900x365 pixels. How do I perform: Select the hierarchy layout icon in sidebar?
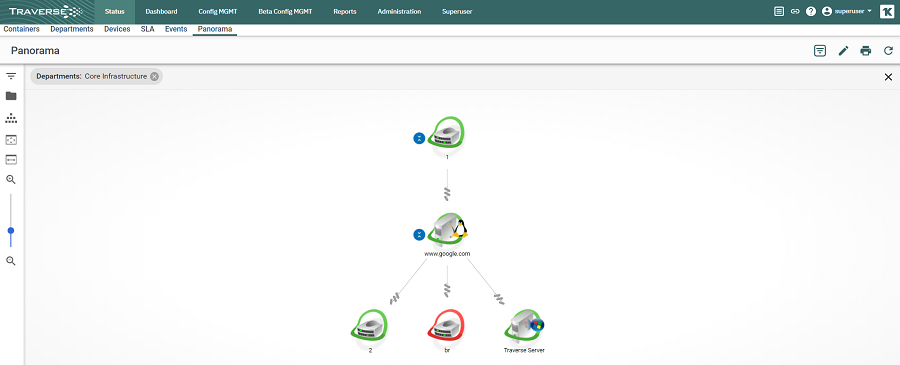11,118
